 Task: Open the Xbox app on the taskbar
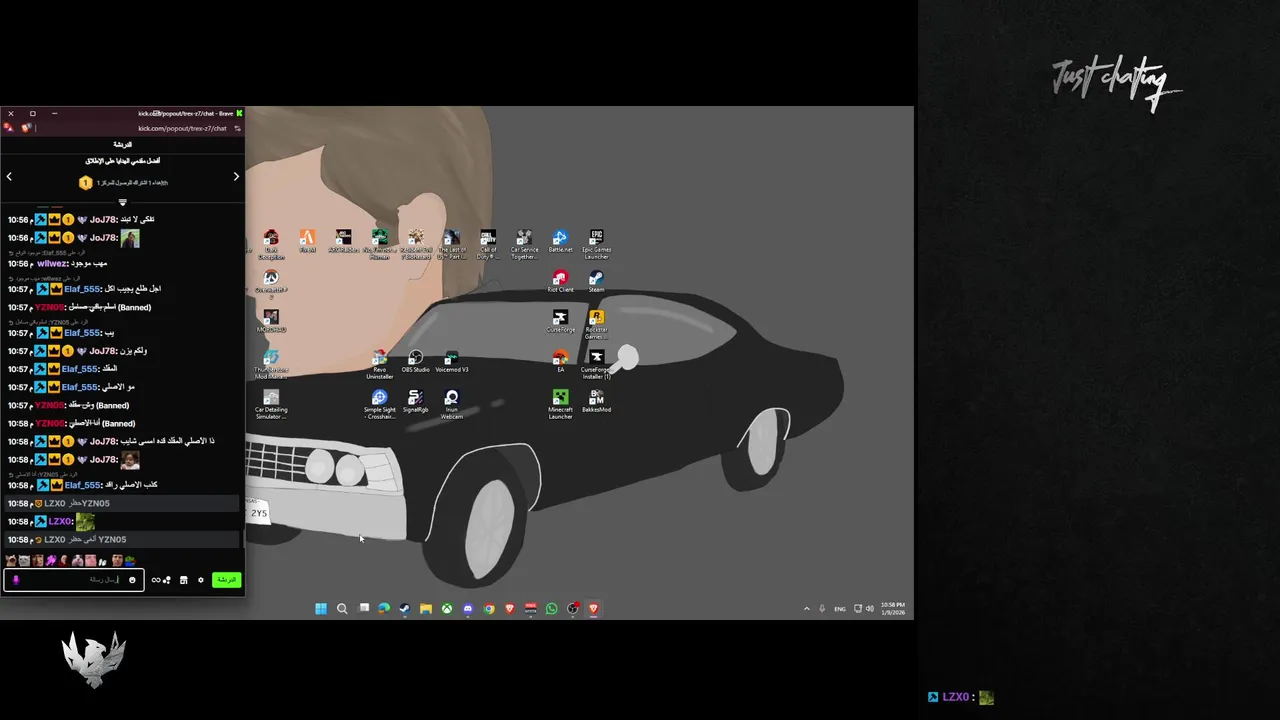(447, 608)
